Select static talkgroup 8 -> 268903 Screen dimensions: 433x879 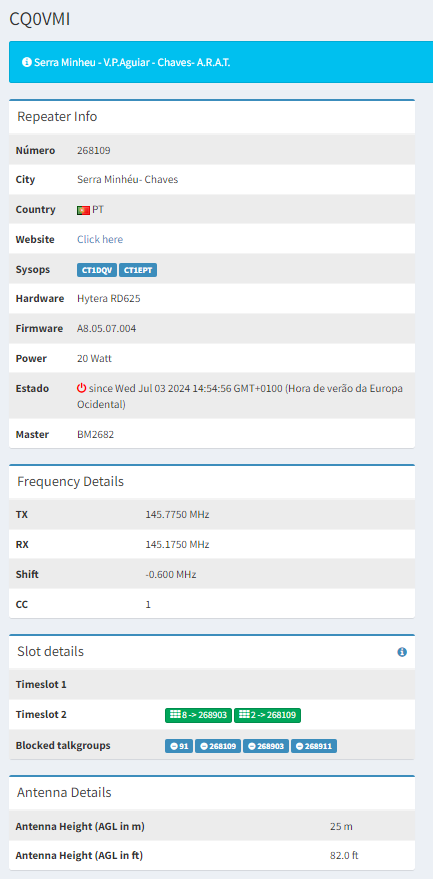(199, 715)
